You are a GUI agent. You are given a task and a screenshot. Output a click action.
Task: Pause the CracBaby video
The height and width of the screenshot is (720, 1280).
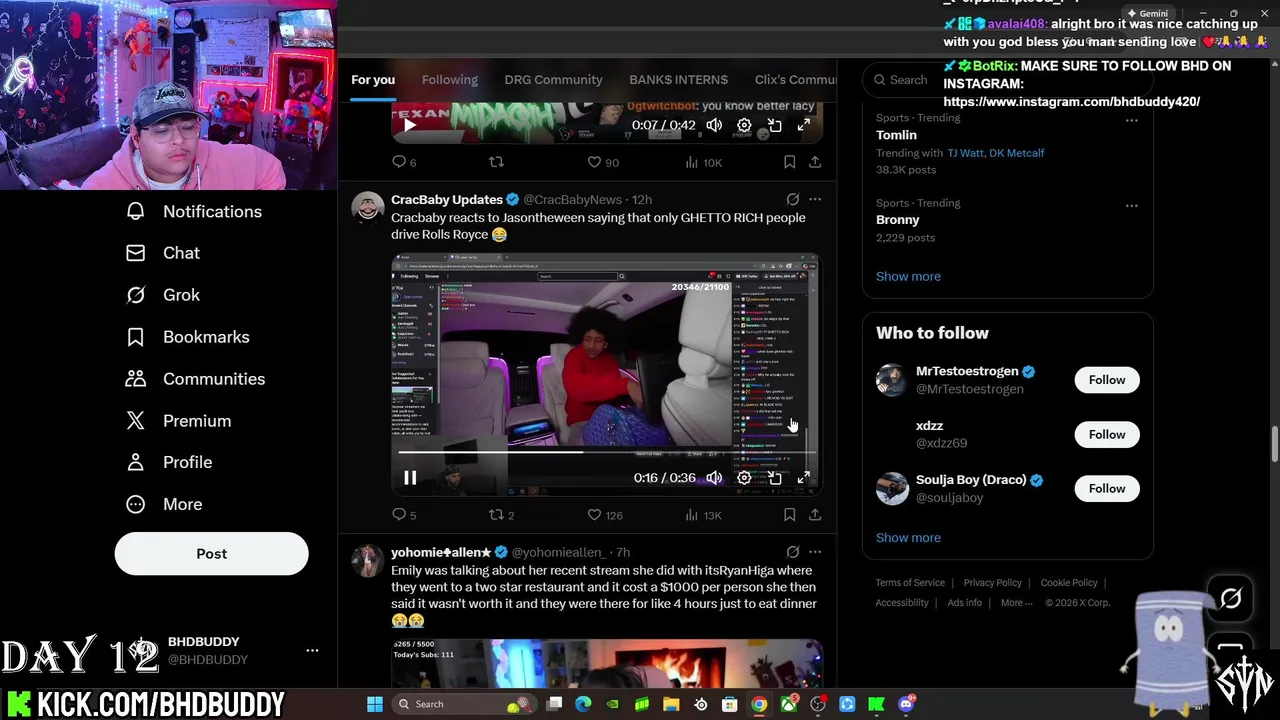410,478
